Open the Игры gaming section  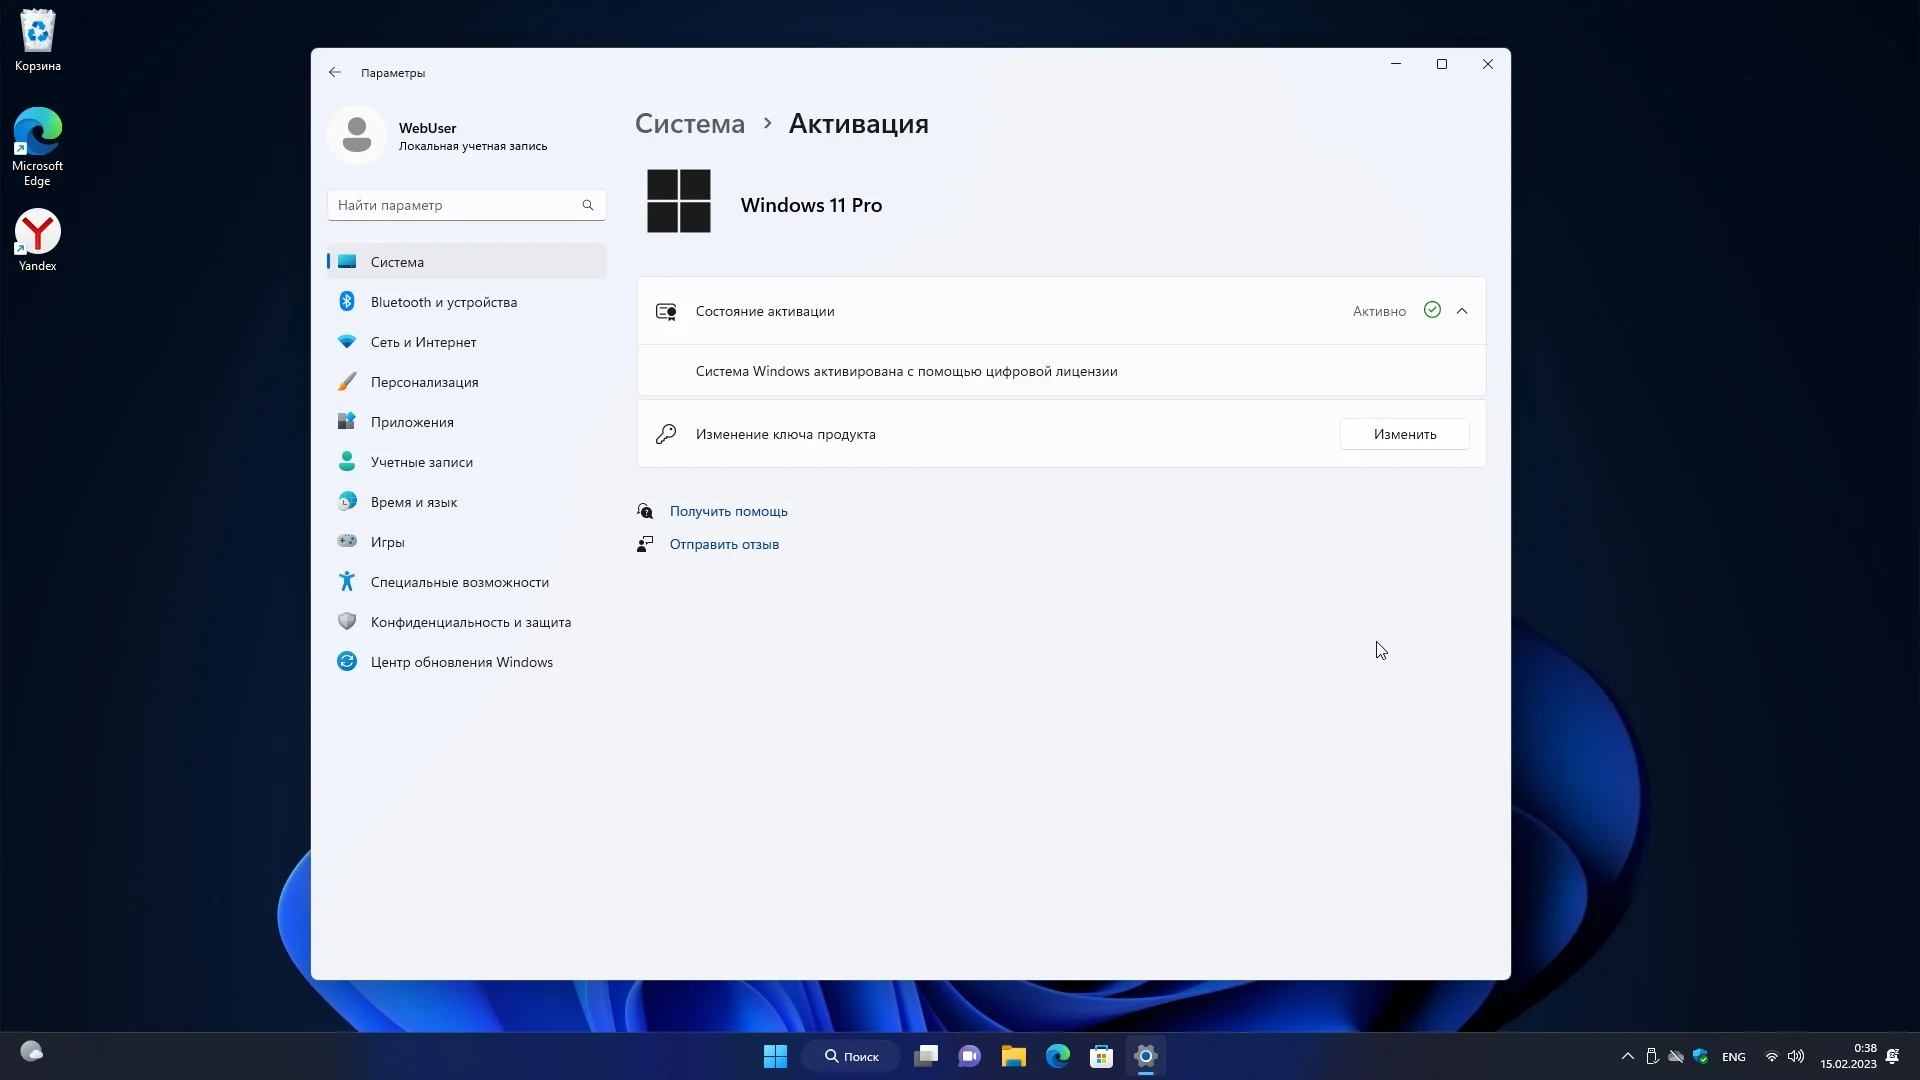click(387, 542)
